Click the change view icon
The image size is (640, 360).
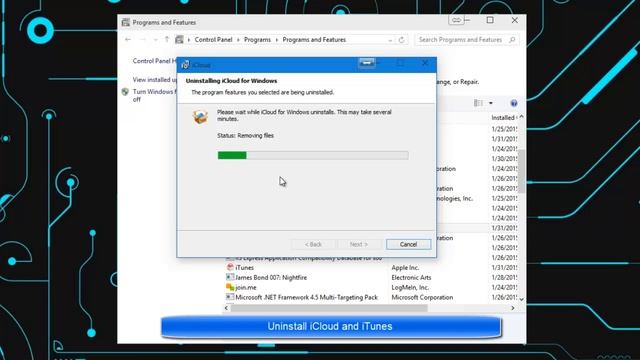(478, 103)
